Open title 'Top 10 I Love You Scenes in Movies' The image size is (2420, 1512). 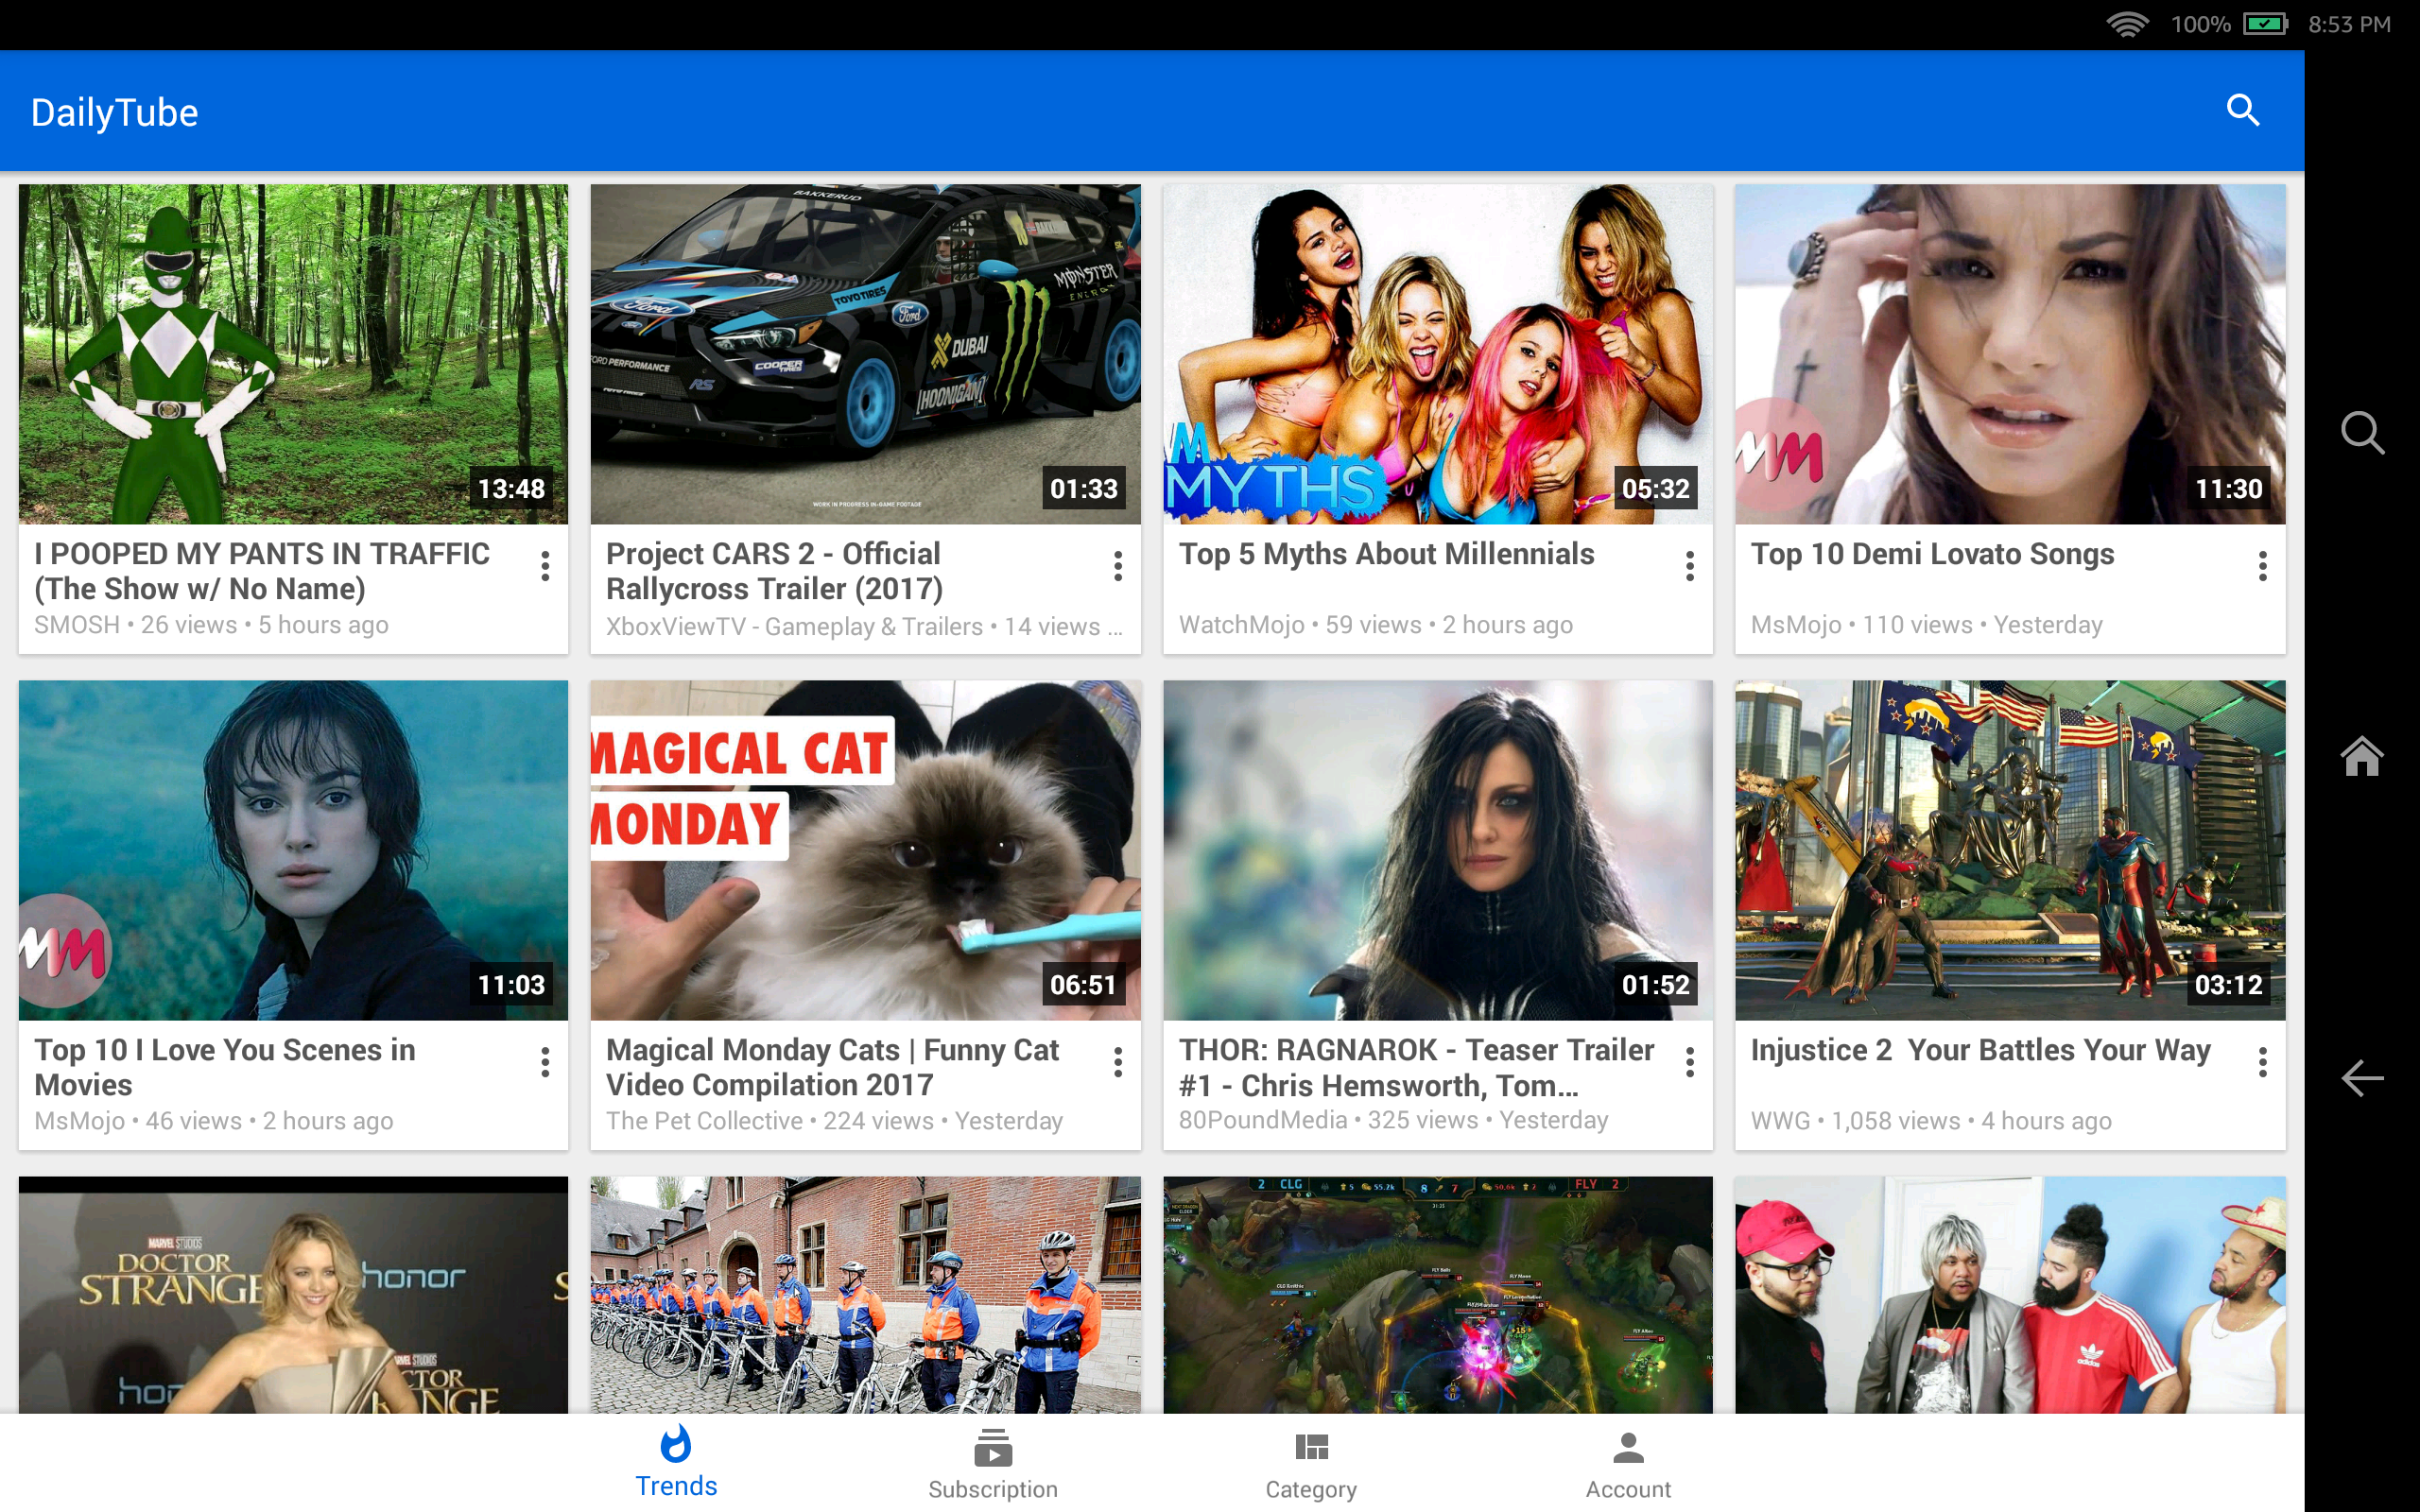click(225, 1067)
